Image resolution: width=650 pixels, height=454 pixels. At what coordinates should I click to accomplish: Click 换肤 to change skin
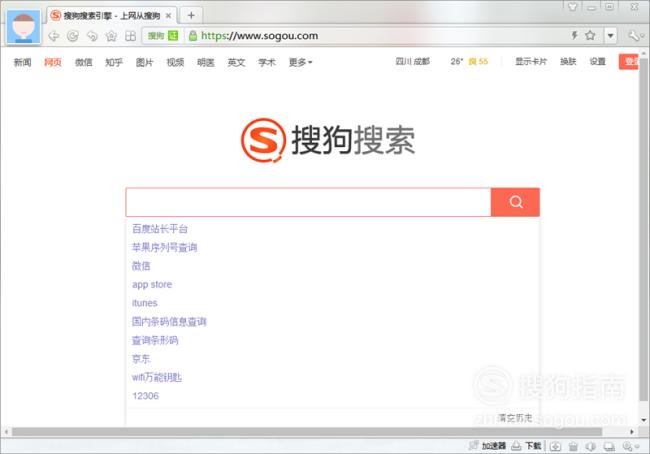tap(568, 62)
